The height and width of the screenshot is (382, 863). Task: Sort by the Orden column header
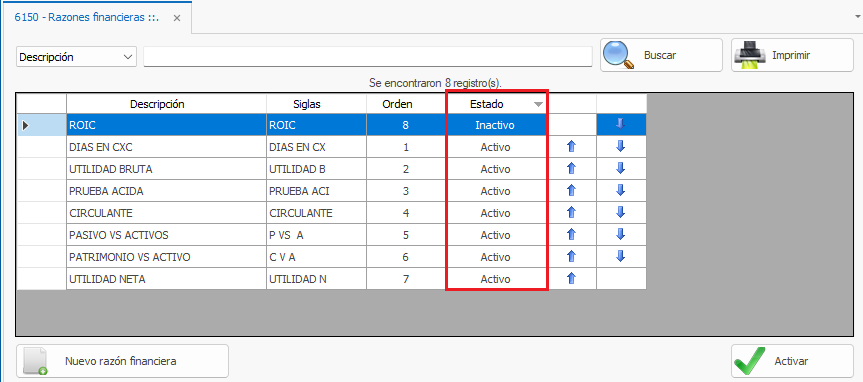pyautogui.click(x=406, y=103)
